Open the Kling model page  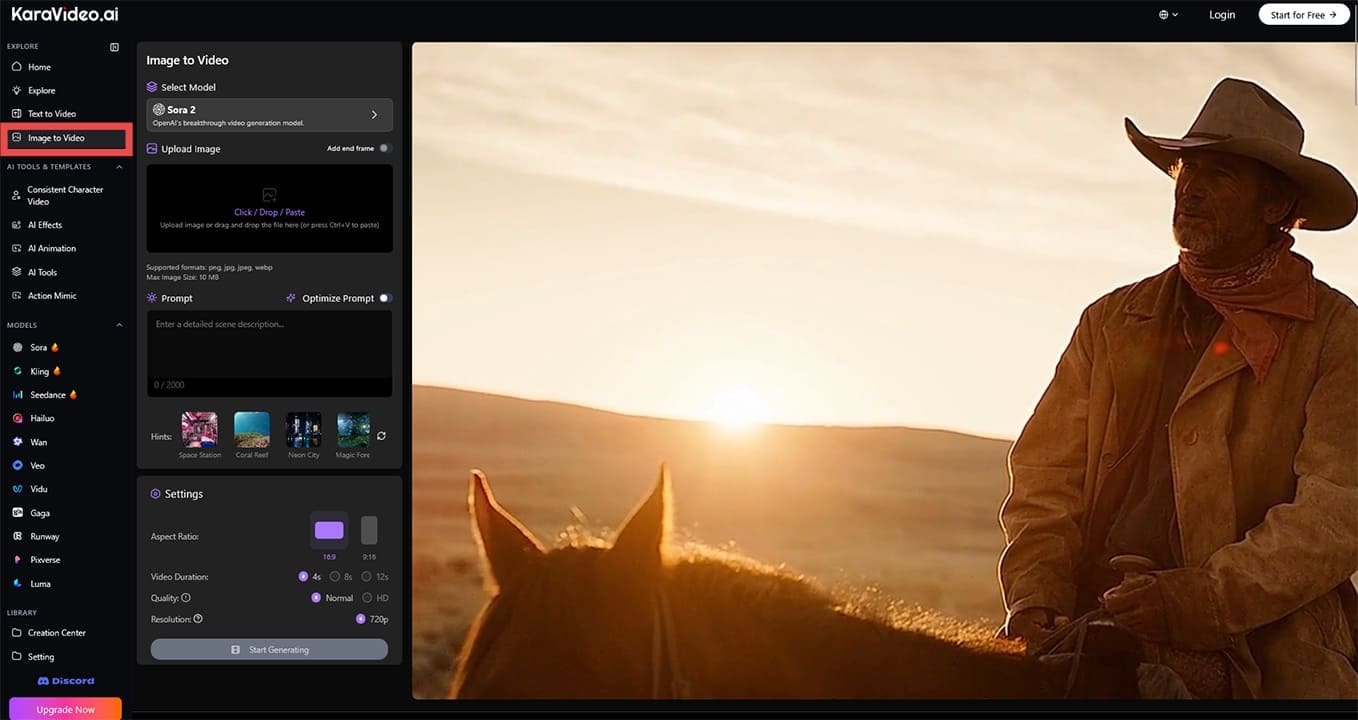tap(38, 371)
